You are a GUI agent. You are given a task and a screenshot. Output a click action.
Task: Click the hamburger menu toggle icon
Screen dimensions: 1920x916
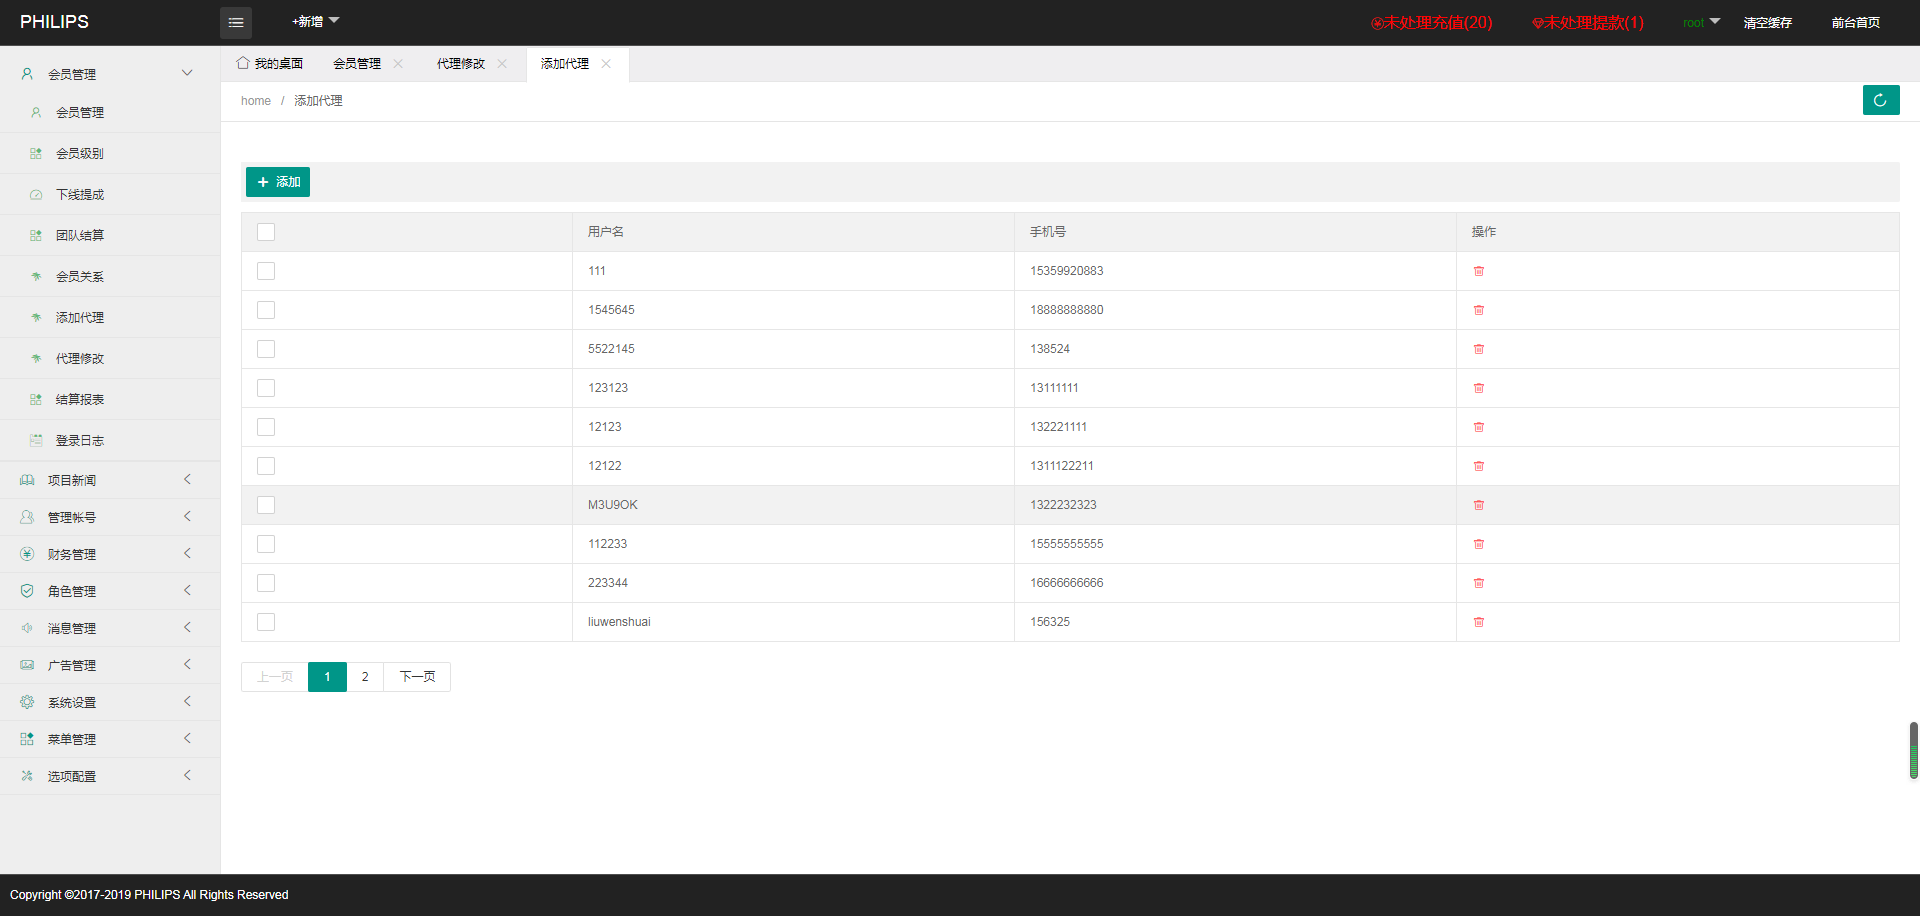(x=236, y=22)
